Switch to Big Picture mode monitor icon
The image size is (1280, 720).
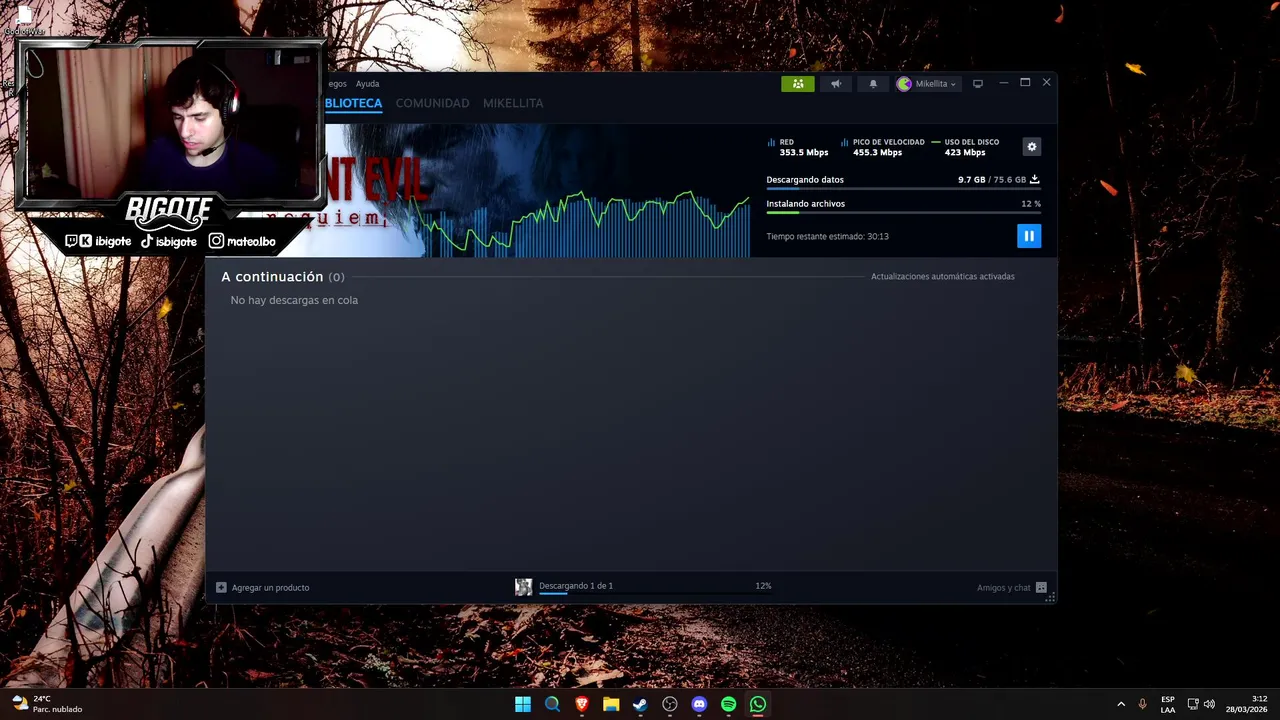point(978,84)
